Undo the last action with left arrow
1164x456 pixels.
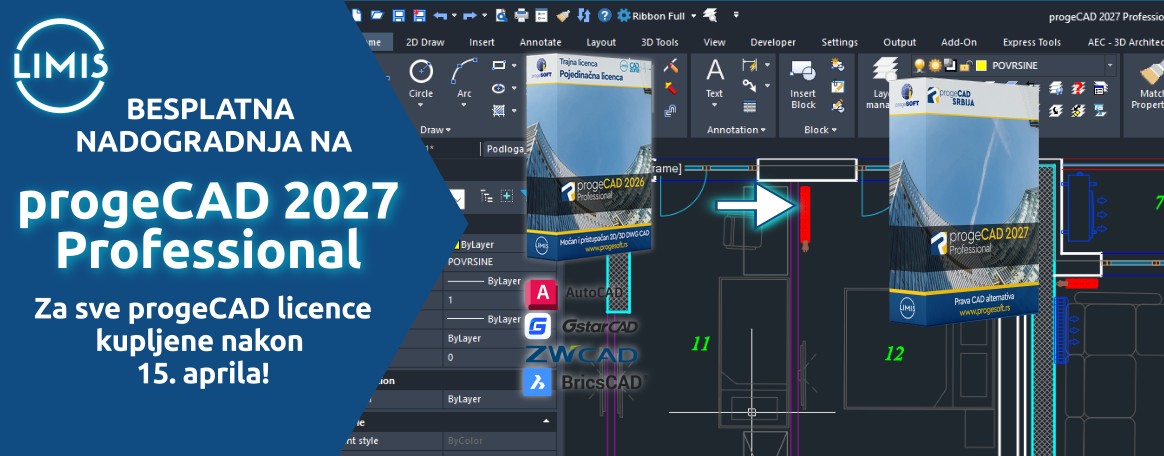(x=441, y=16)
